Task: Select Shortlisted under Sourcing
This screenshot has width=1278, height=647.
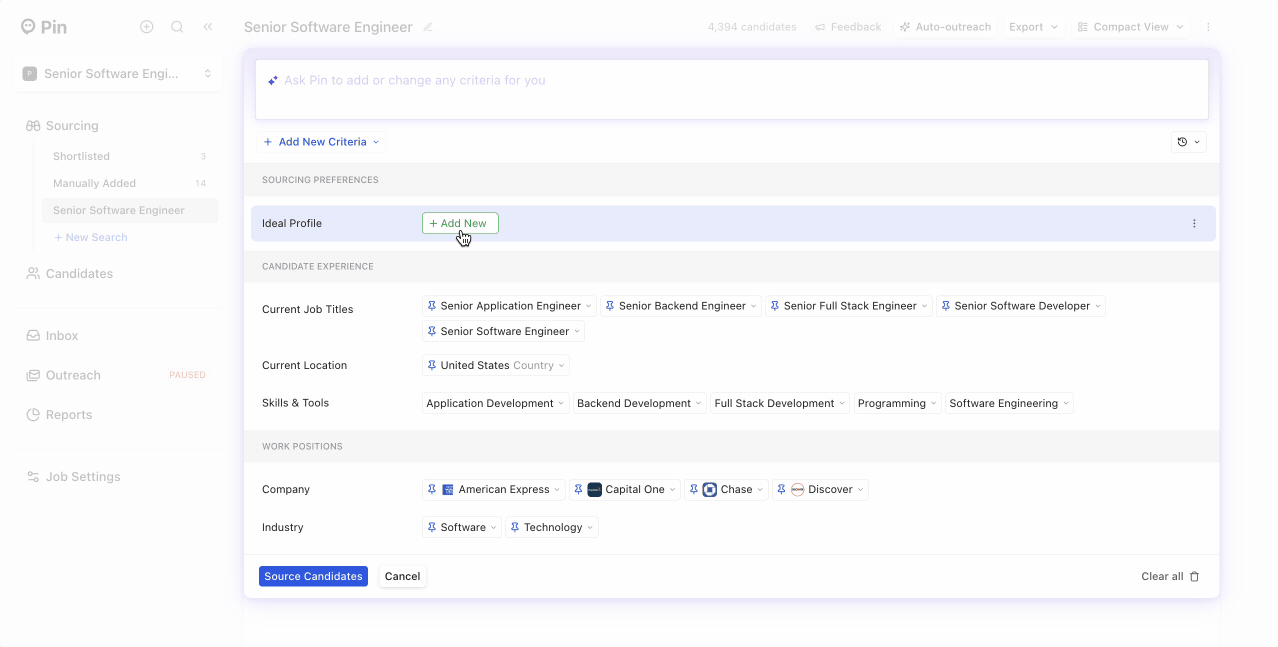Action: [81, 157]
